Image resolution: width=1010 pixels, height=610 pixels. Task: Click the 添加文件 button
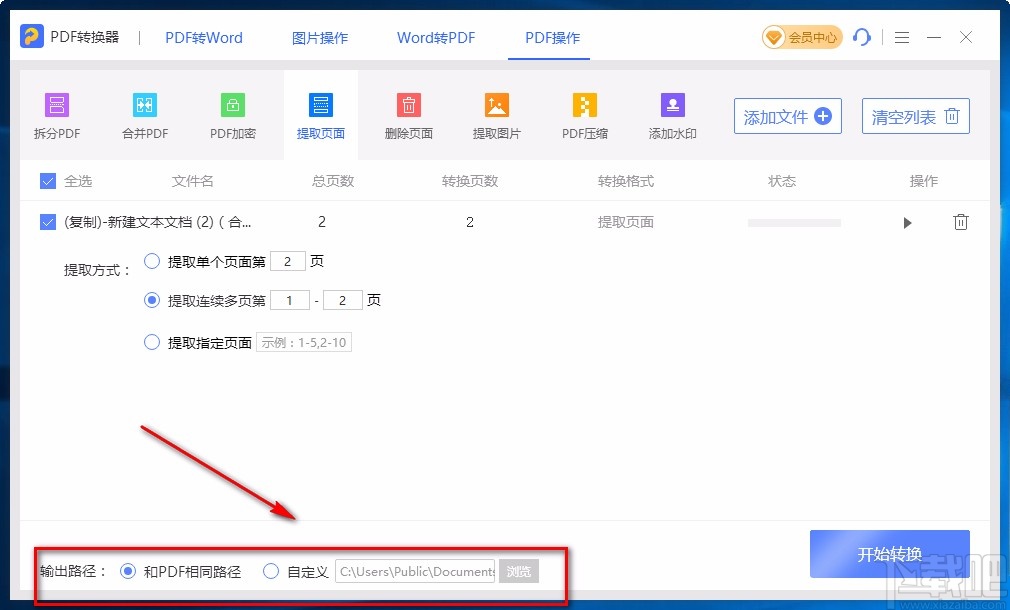click(787, 116)
